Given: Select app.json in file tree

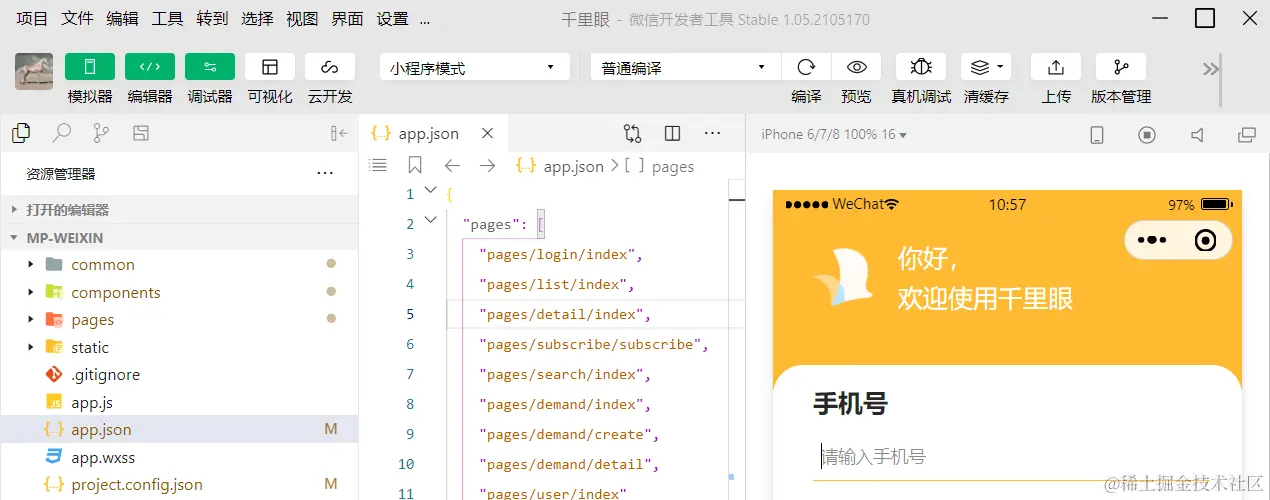Looking at the screenshot, I should coord(180,429).
